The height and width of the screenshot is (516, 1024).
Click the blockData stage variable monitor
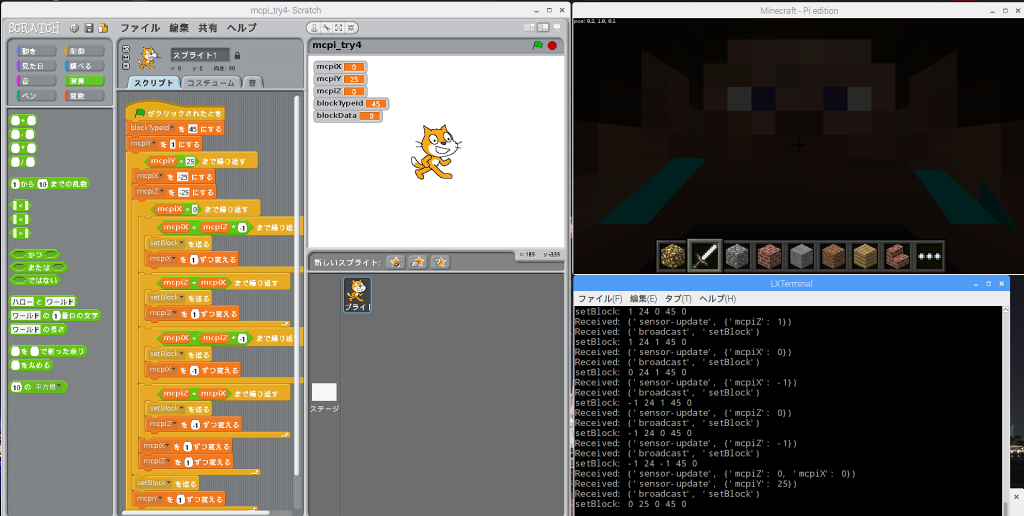(x=348, y=116)
